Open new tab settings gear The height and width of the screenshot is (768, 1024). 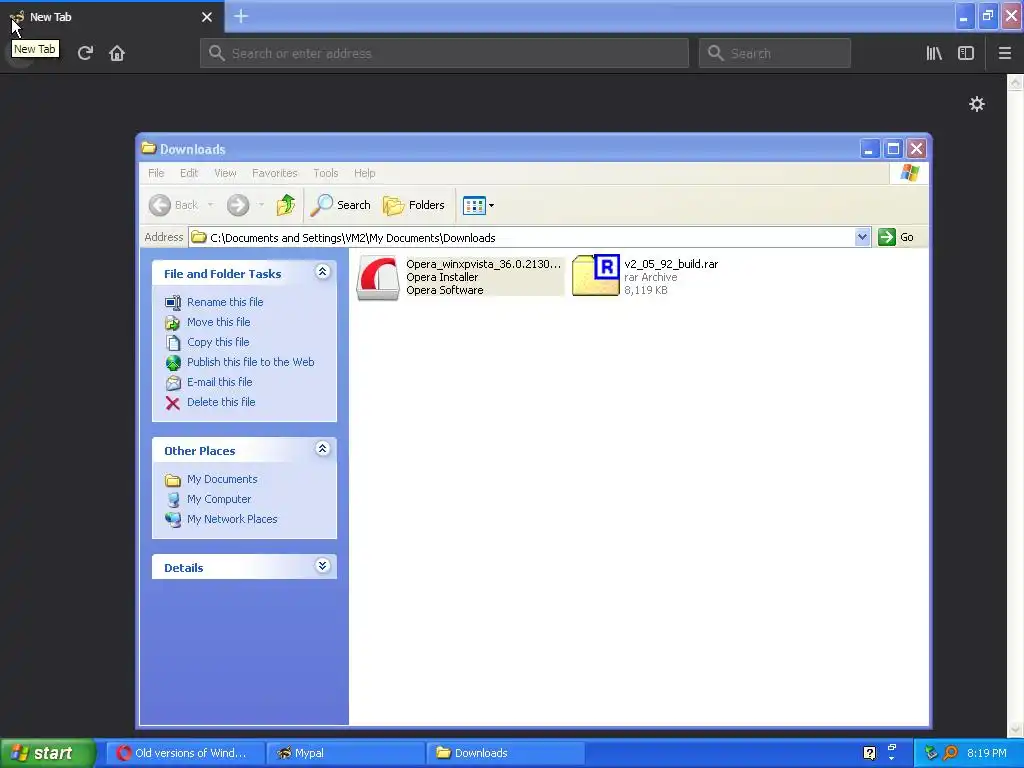[x=977, y=104]
